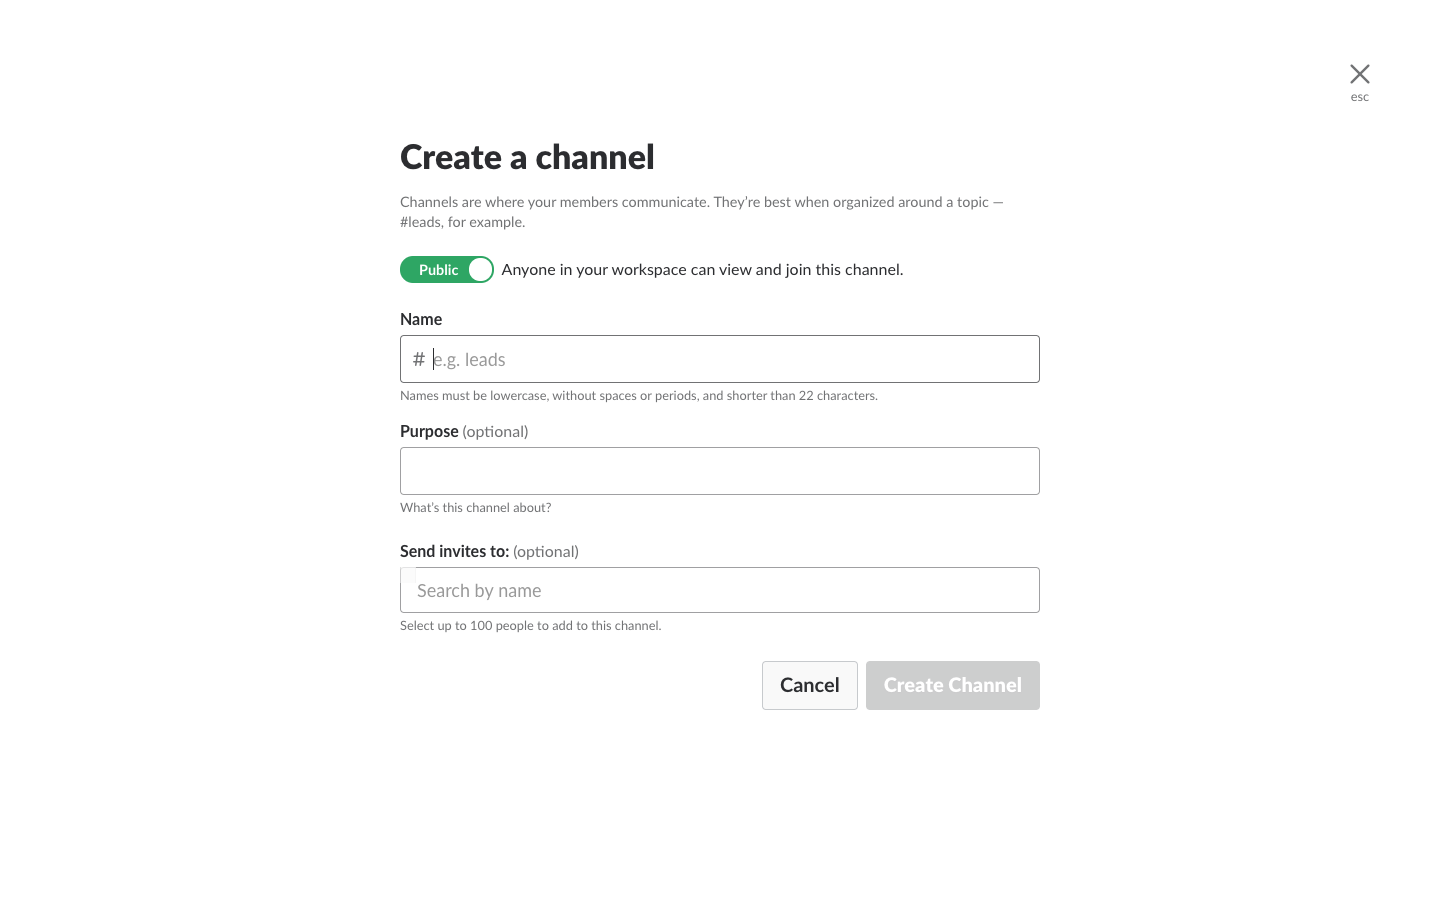This screenshot has height=900, width=1440.
Task: Click the esc label below the X
Action: pos(1359,97)
